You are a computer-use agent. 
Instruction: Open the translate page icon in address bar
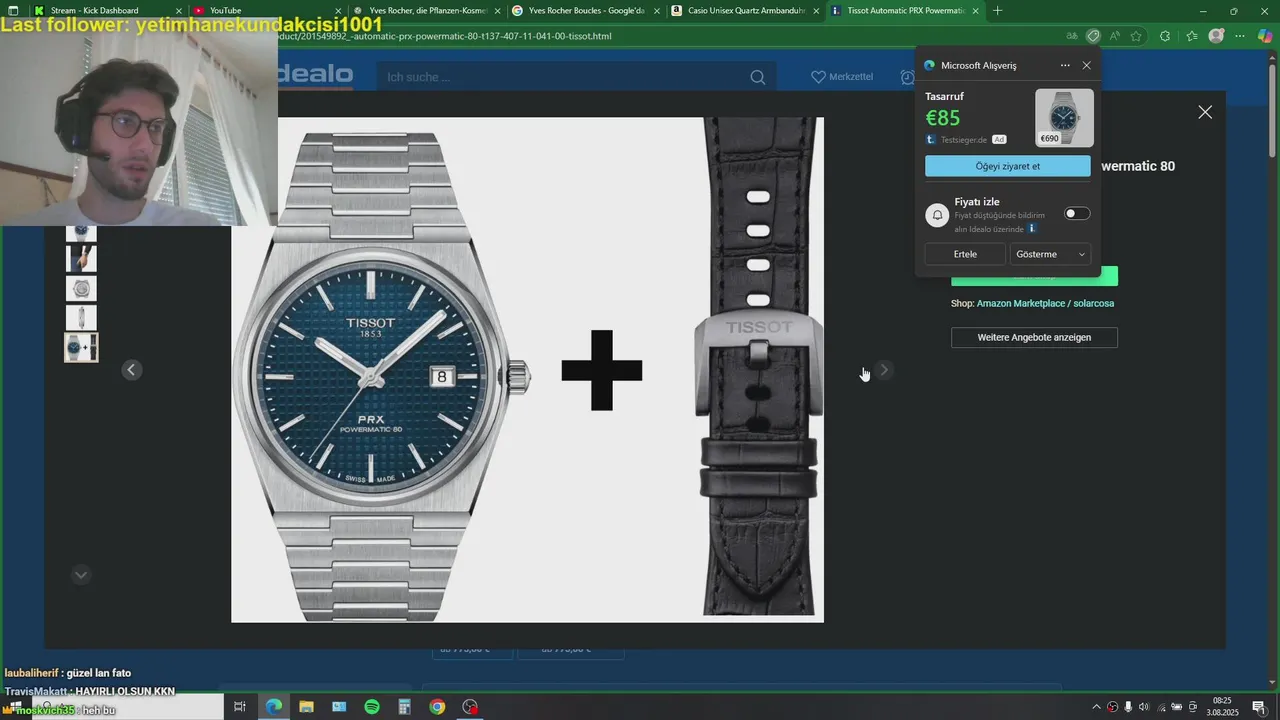pos(1072,36)
